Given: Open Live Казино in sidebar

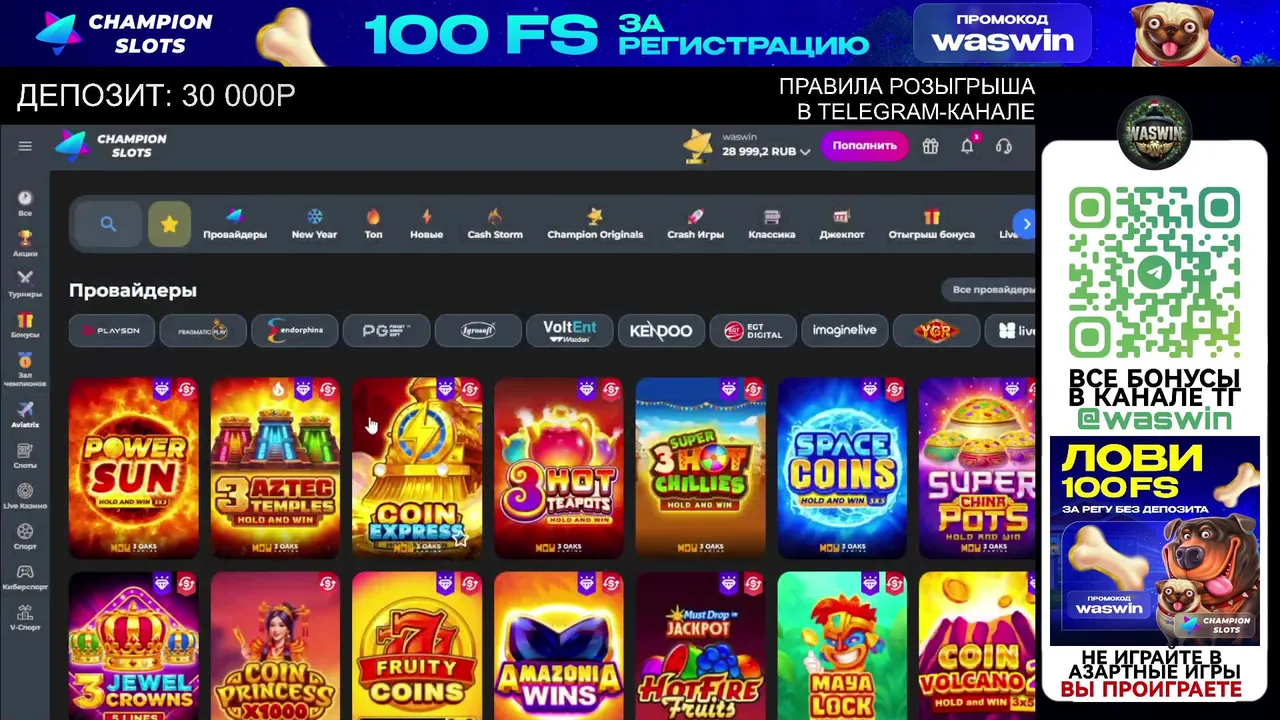Looking at the screenshot, I should [25, 497].
